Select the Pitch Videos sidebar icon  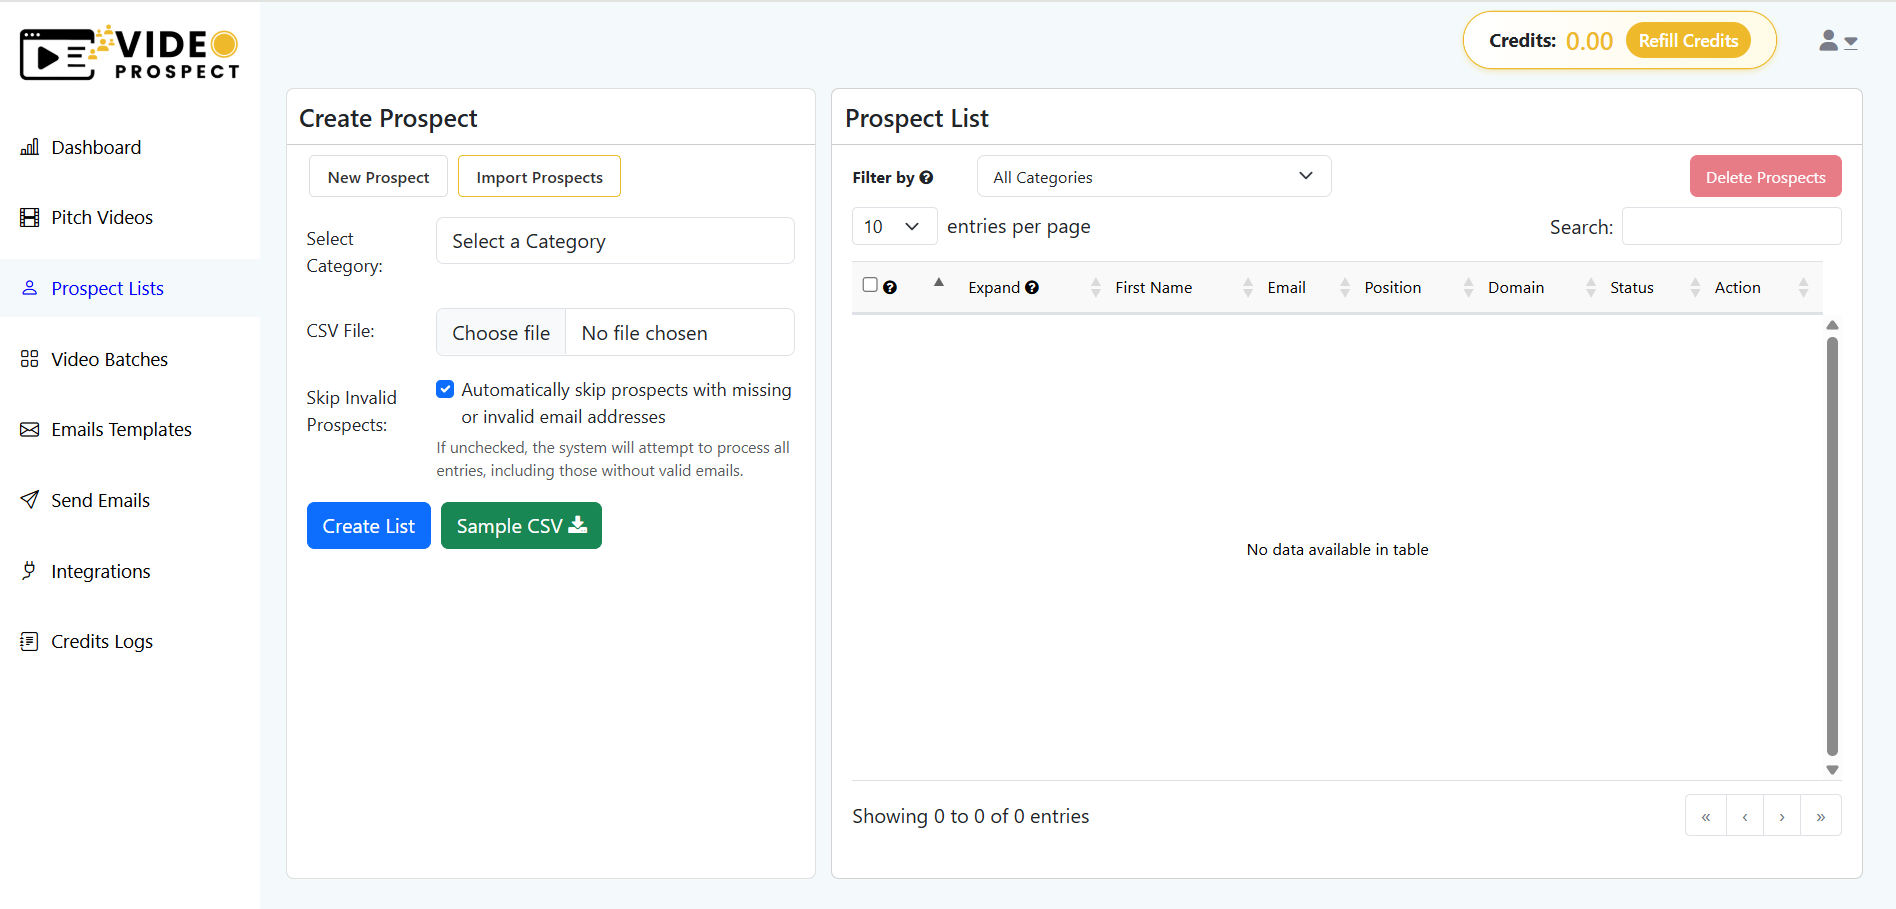coord(30,216)
